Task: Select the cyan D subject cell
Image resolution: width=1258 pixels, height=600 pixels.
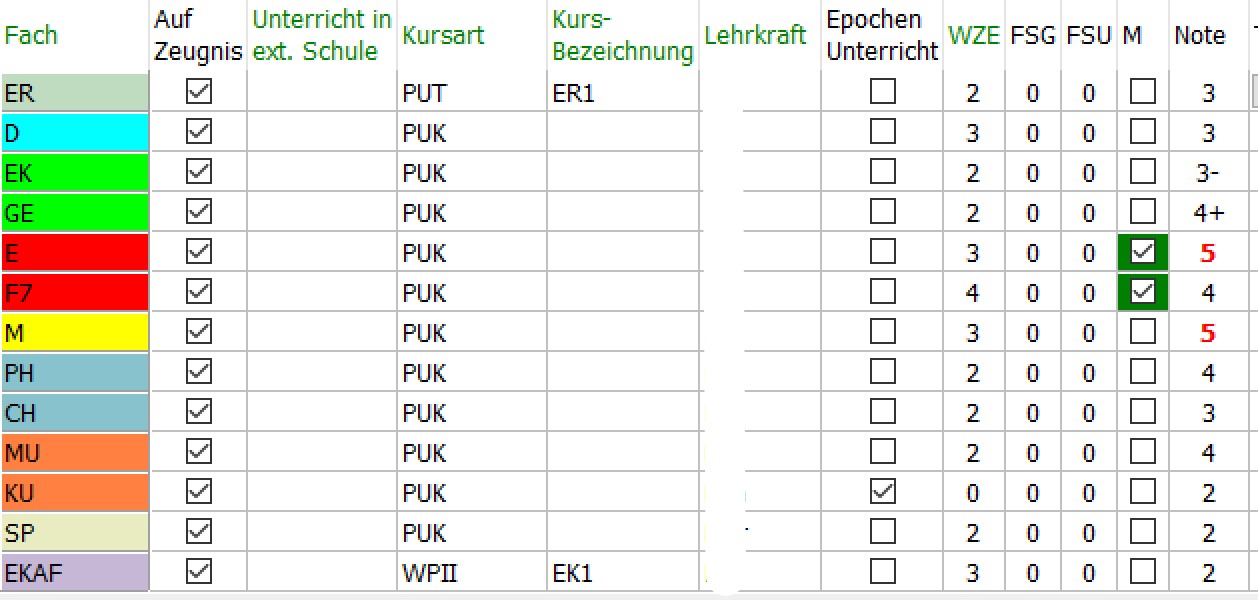Action: point(75,132)
